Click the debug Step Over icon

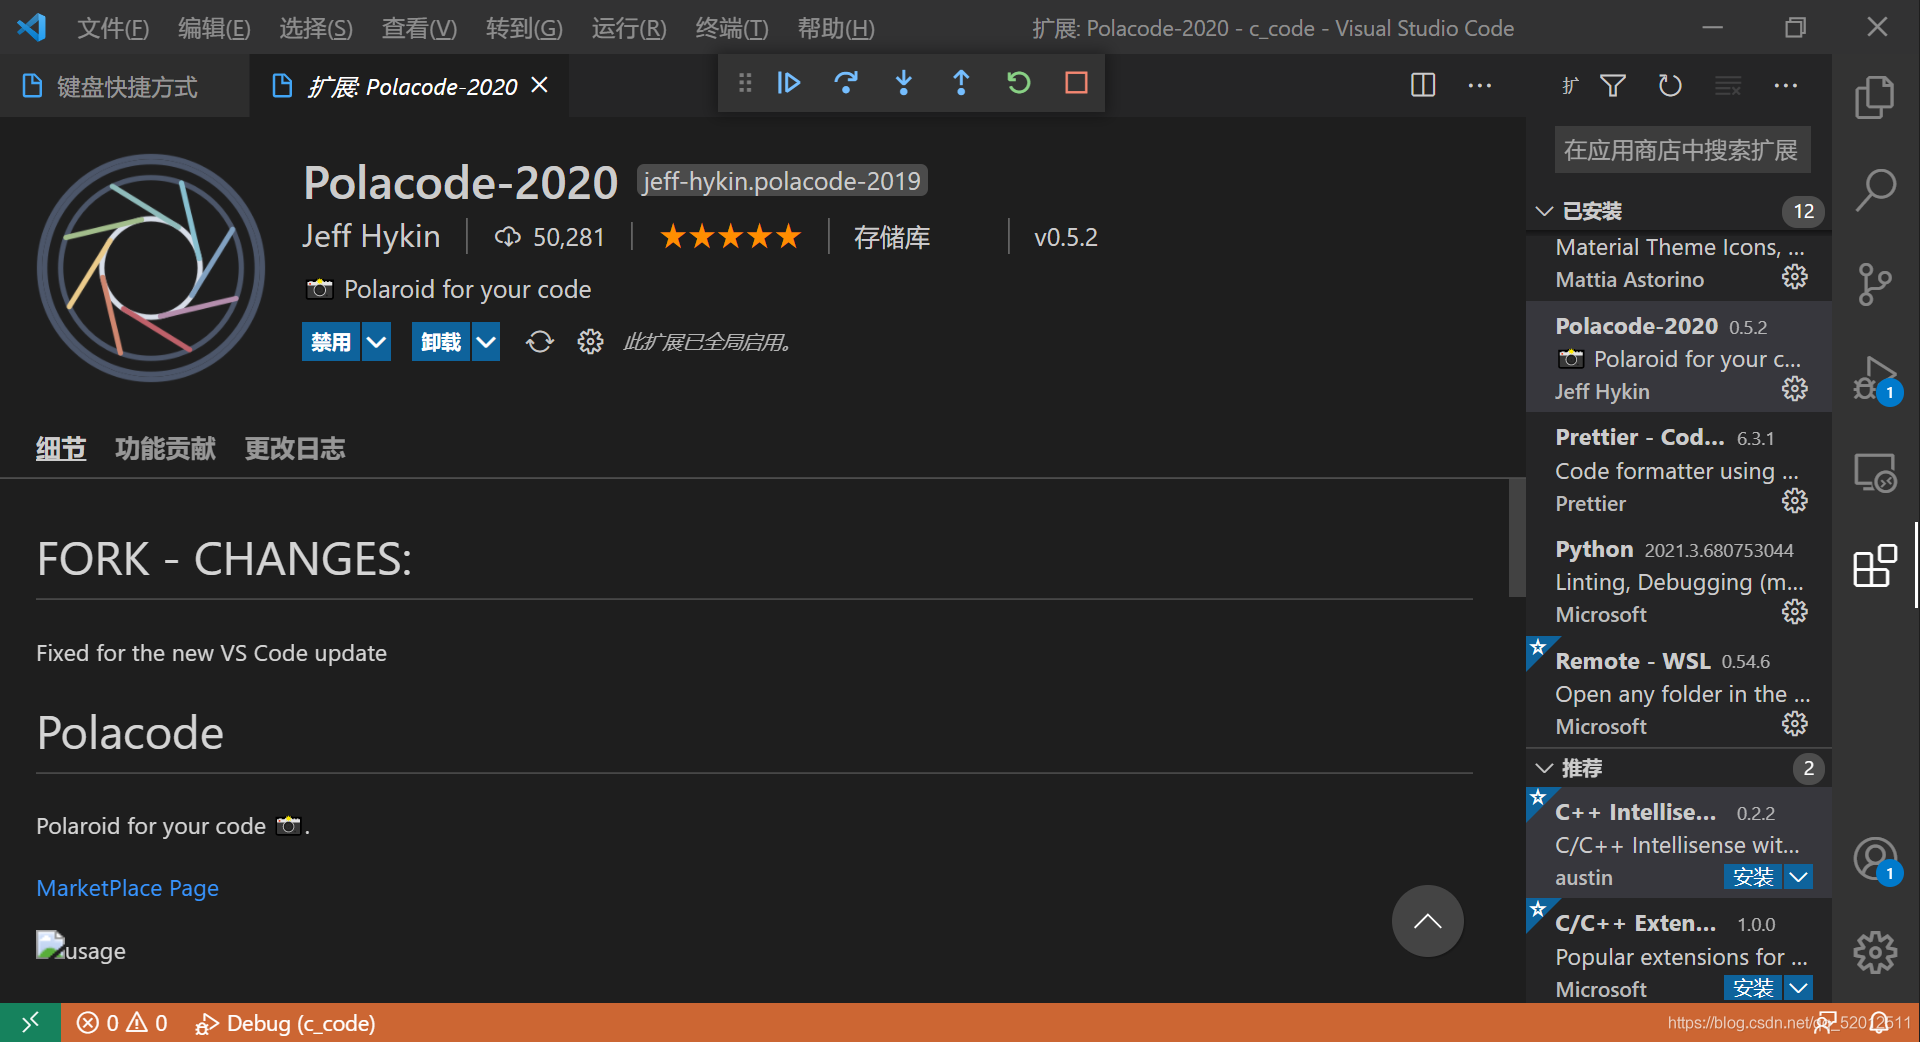[x=846, y=83]
